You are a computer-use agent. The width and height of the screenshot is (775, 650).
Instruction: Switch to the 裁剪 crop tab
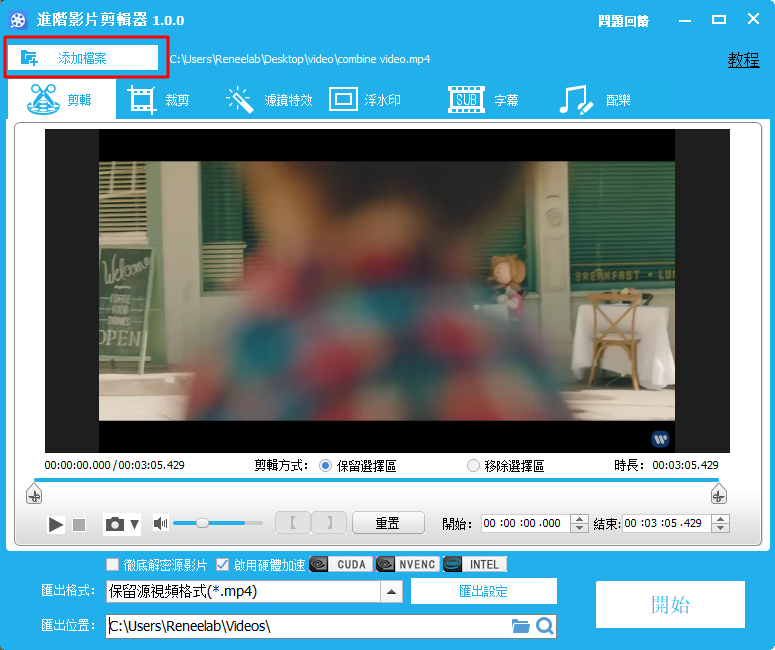click(x=159, y=100)
